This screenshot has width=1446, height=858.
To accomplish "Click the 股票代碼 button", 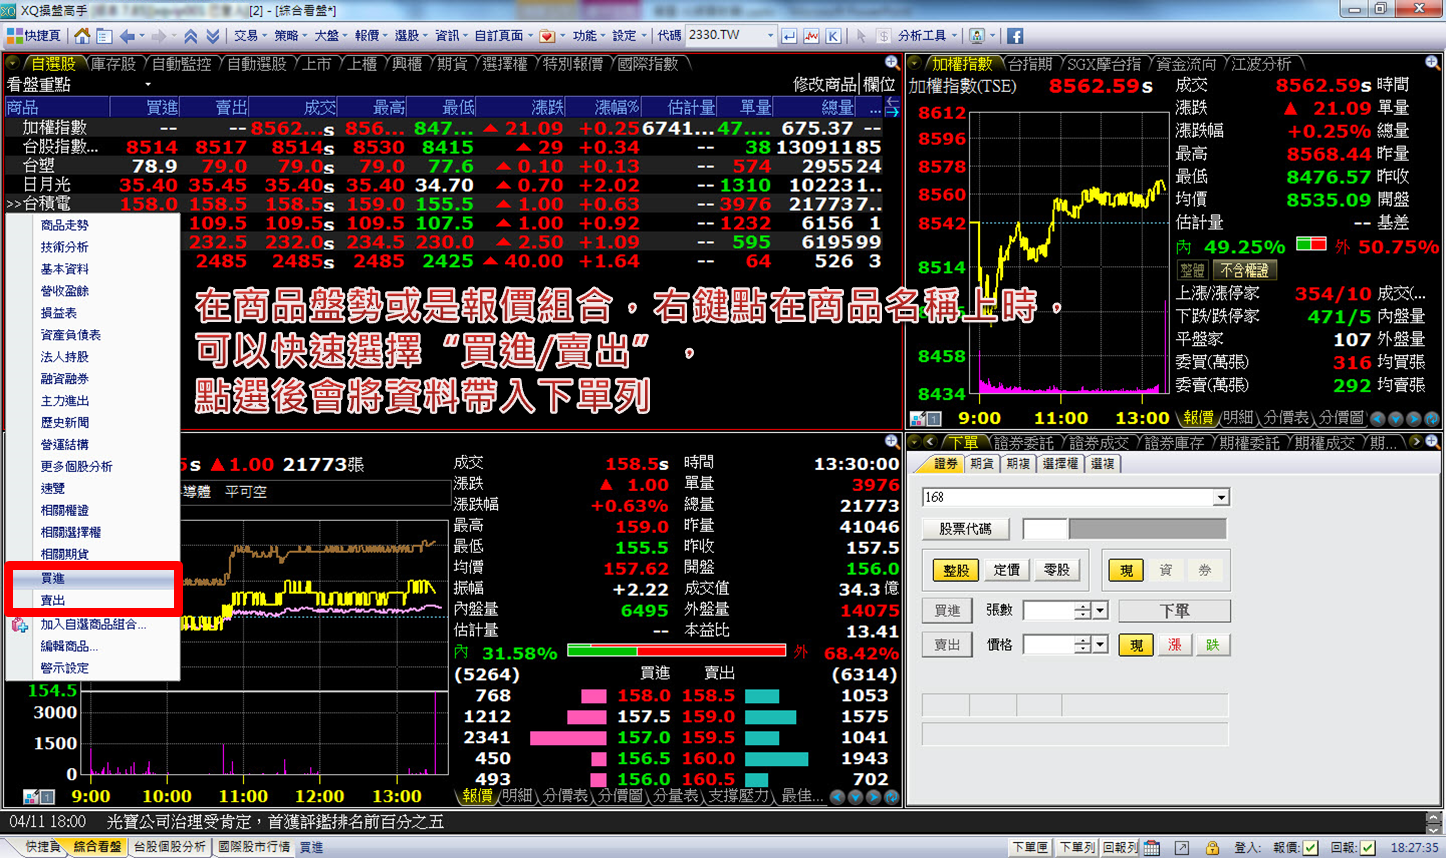I will click(965, 529).
